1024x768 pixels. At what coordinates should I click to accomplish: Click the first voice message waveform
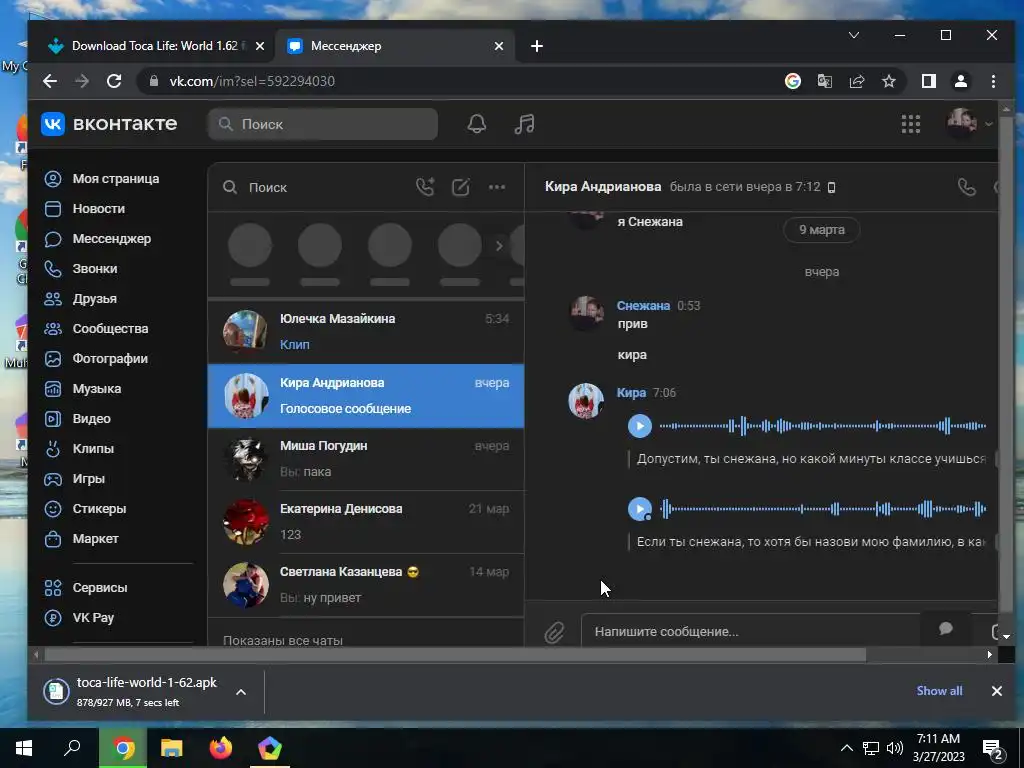pos(823,426)
